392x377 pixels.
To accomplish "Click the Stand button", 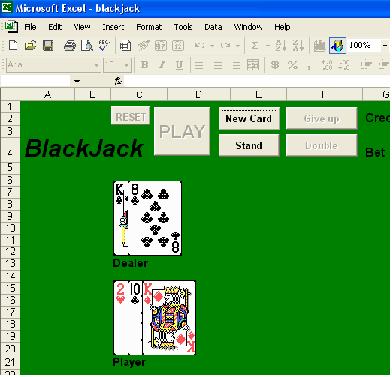I will coord(249,145).
